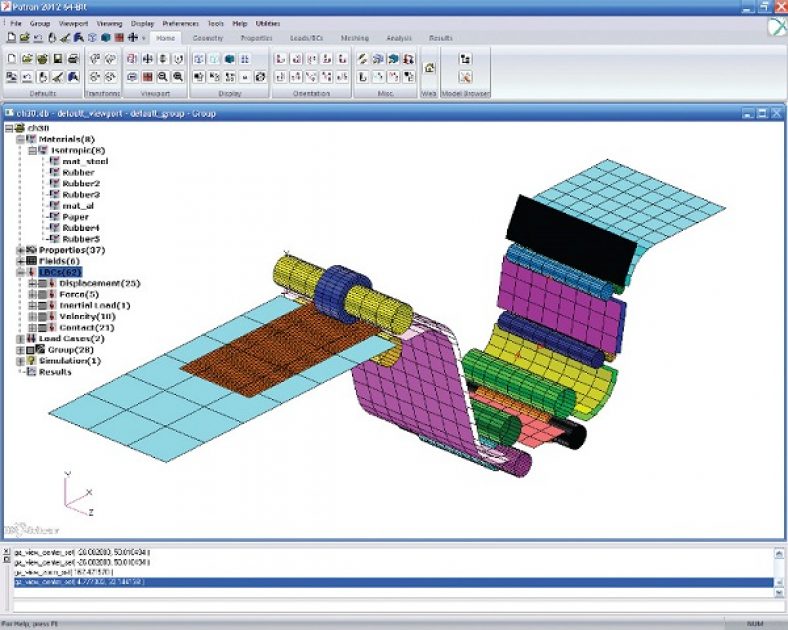This screenshot has width=788, height=630.
Task: Switch to the Meshing ribbon tab
Action: (355, 38)
